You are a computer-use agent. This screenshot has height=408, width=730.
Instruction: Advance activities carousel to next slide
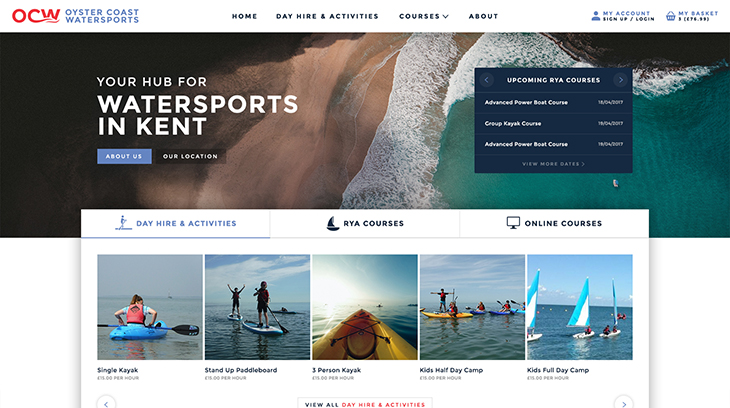coord(623,403)
